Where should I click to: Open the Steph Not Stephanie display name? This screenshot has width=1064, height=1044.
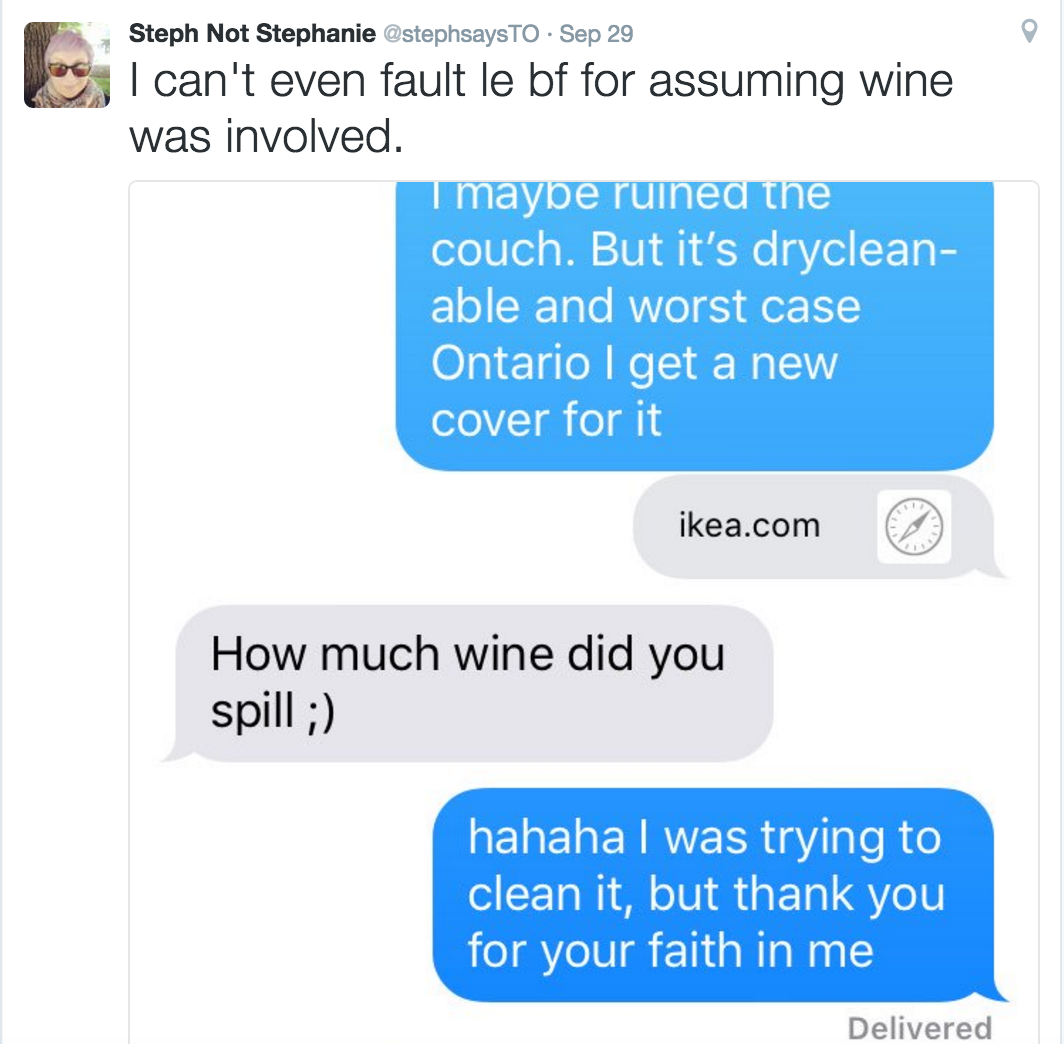point(250,34)
